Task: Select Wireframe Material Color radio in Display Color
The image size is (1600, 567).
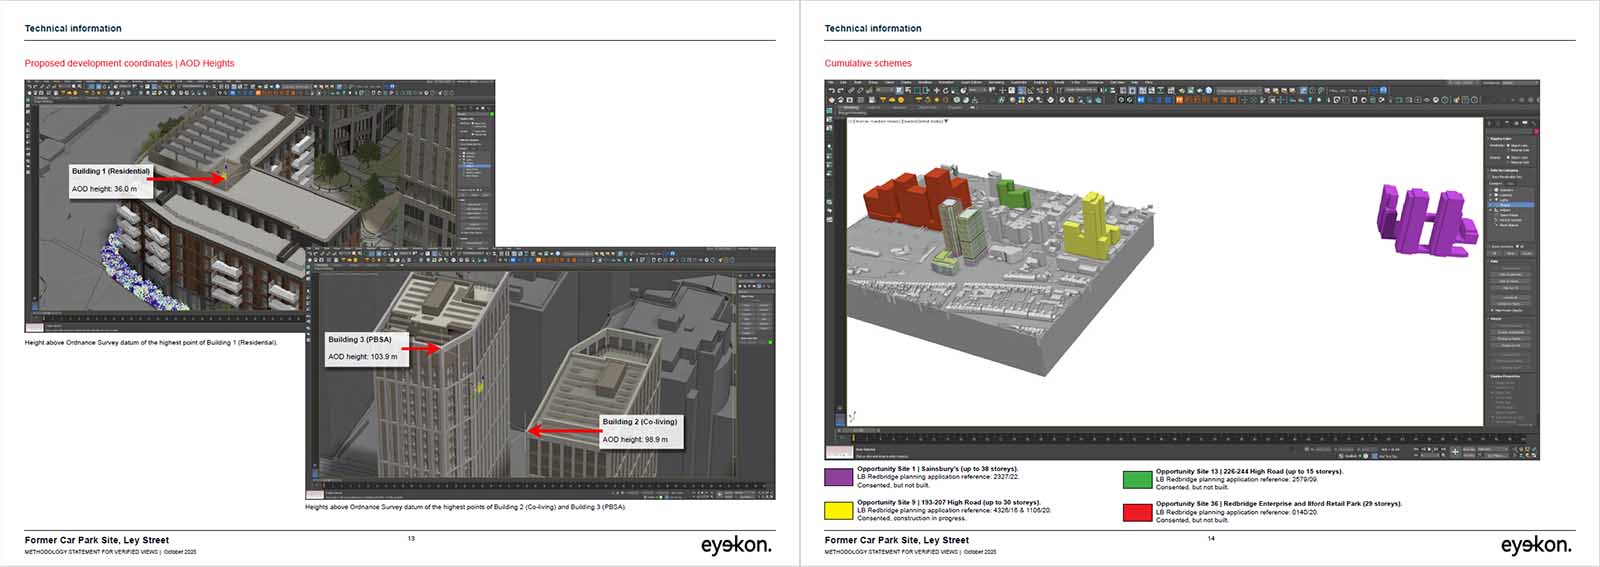Action: point(1509,151)
